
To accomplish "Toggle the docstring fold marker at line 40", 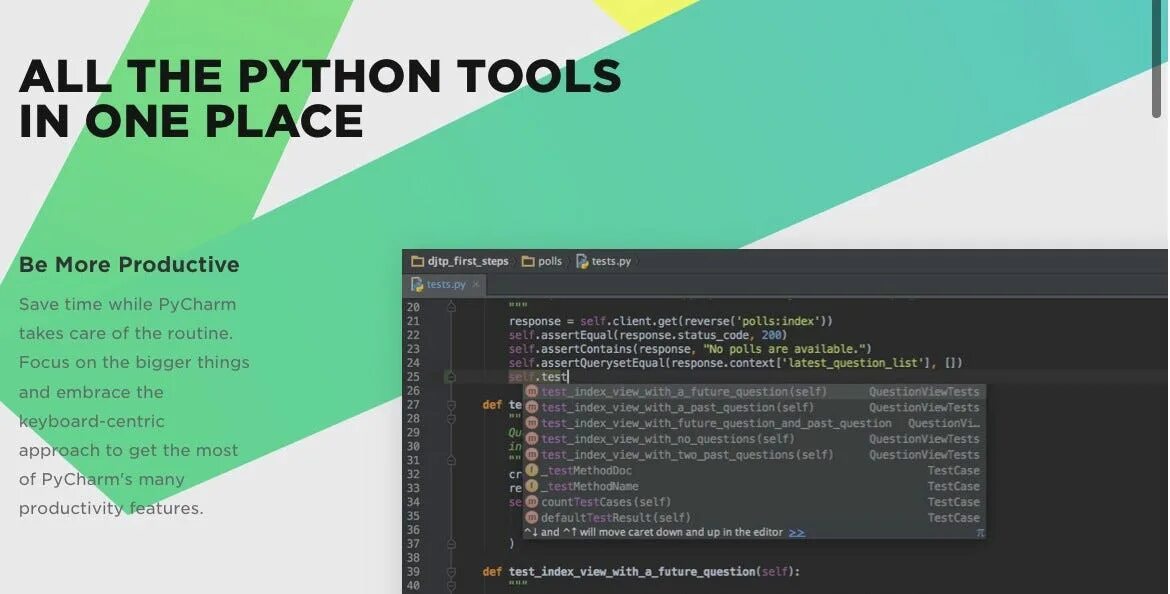I will click(x=451, y=586).
